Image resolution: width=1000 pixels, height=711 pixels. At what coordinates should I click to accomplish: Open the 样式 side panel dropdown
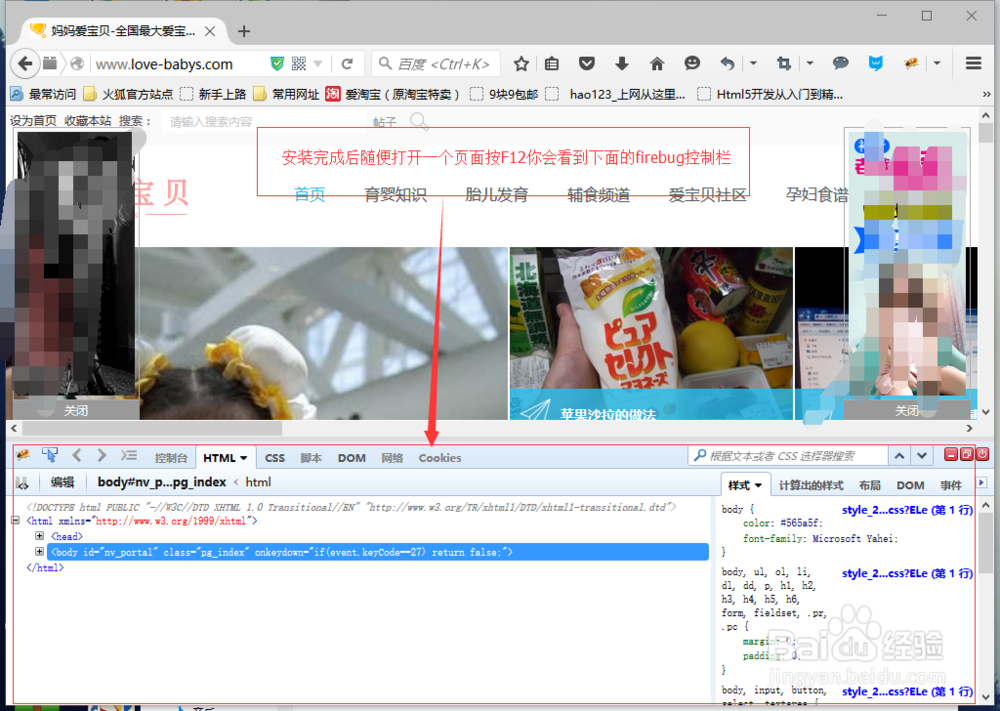[x=758, y=486]
